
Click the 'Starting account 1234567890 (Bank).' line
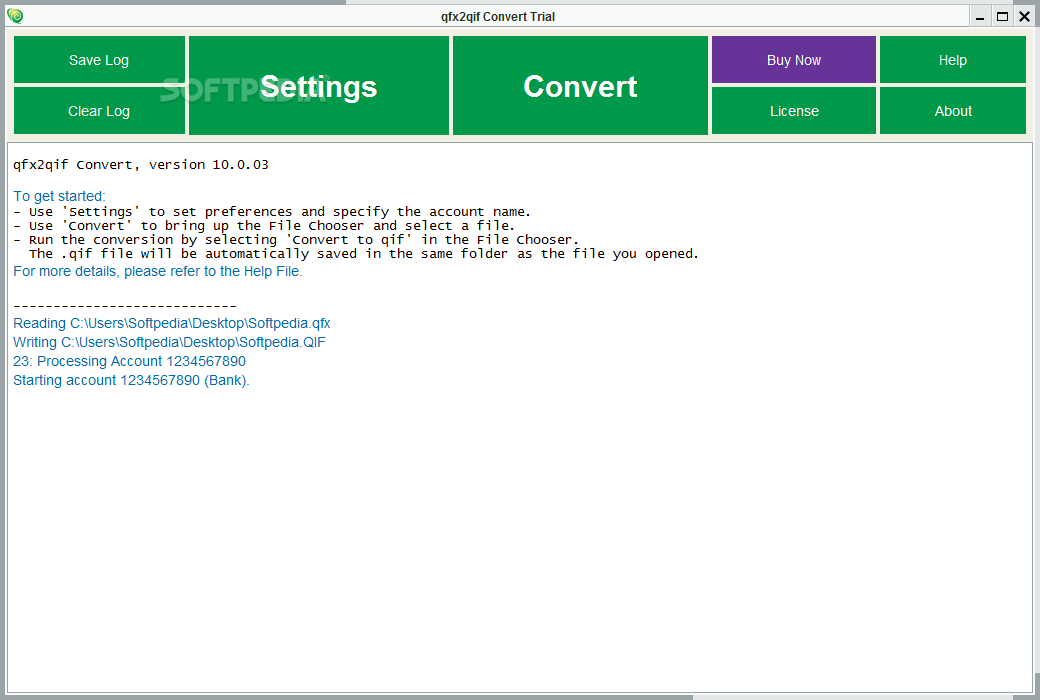click(x=131, y=380)
